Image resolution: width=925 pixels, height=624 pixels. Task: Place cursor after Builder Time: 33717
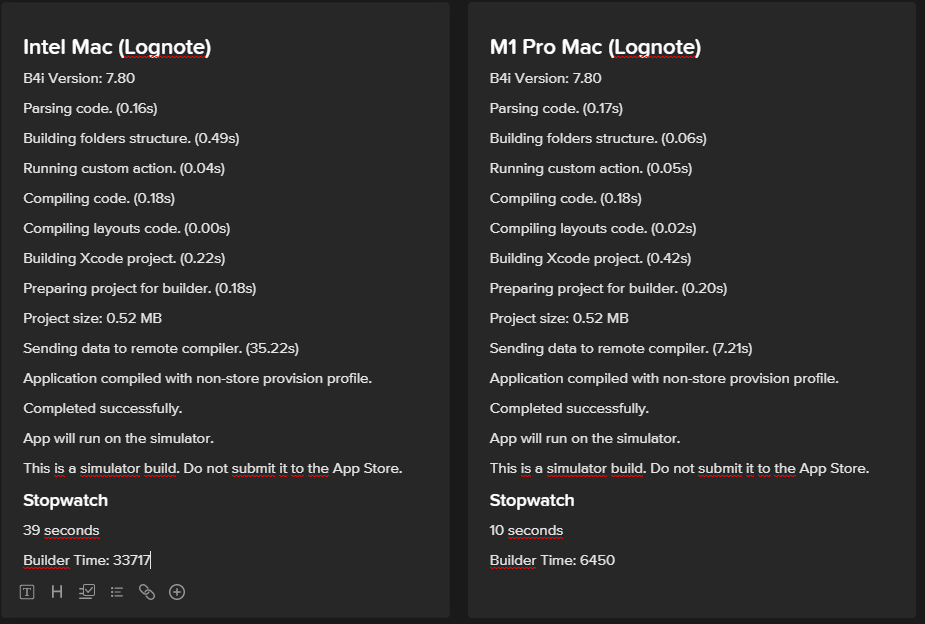point(150,560)
